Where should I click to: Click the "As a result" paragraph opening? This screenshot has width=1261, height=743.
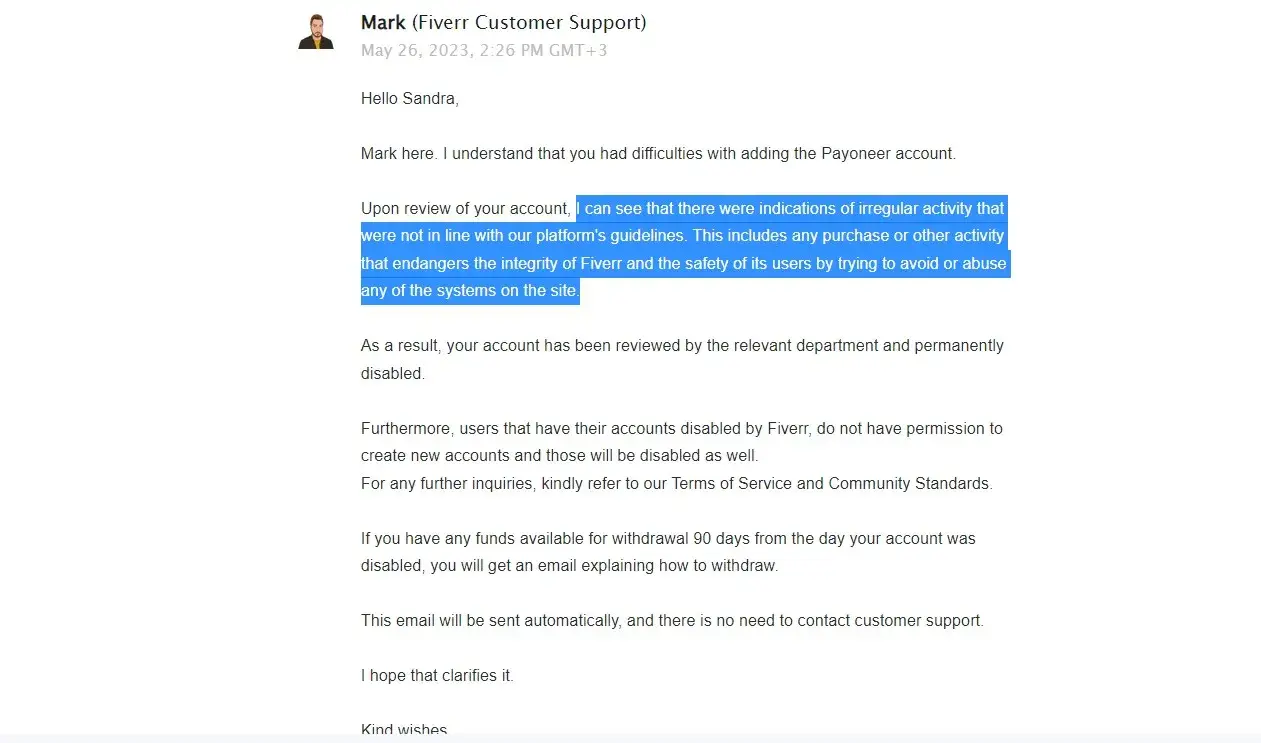tap(399, 346)
